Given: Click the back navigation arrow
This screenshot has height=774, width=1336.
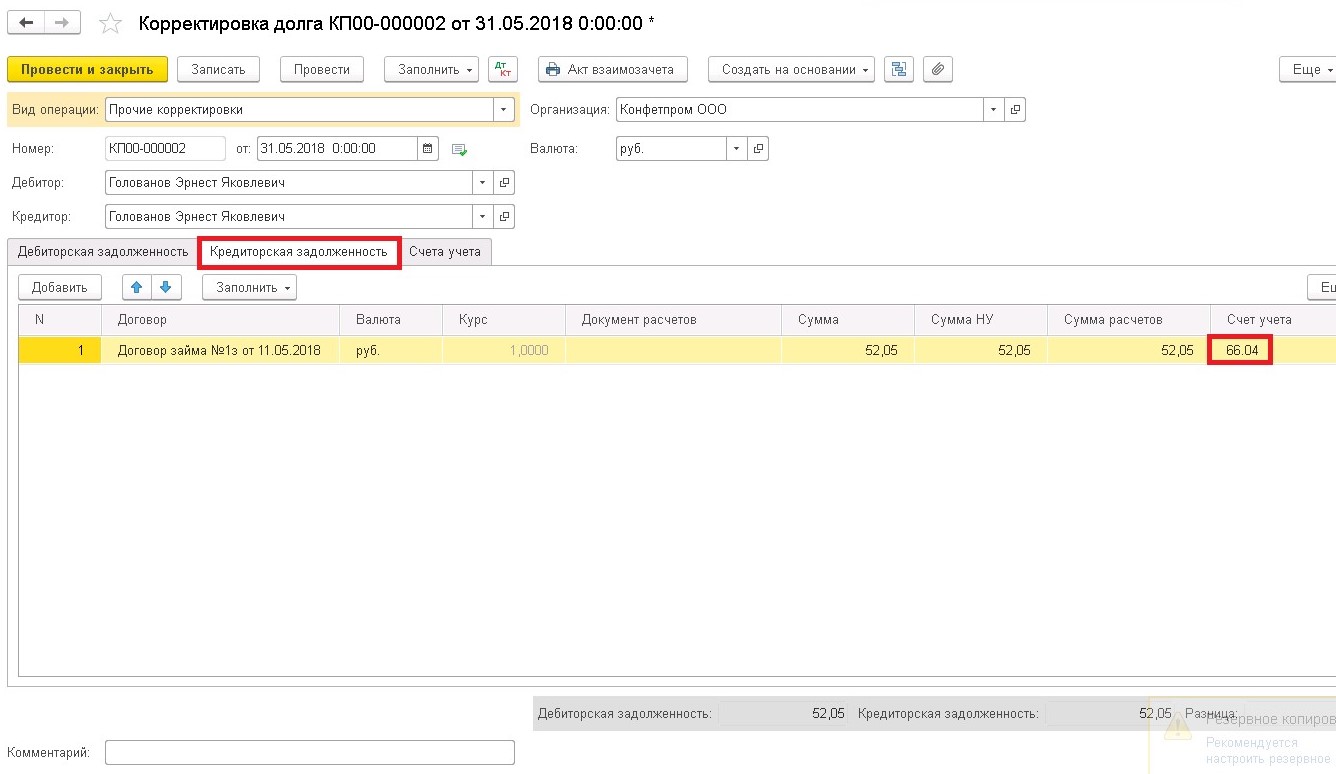Looking at the screenshot, I should (x=26, y=22).
